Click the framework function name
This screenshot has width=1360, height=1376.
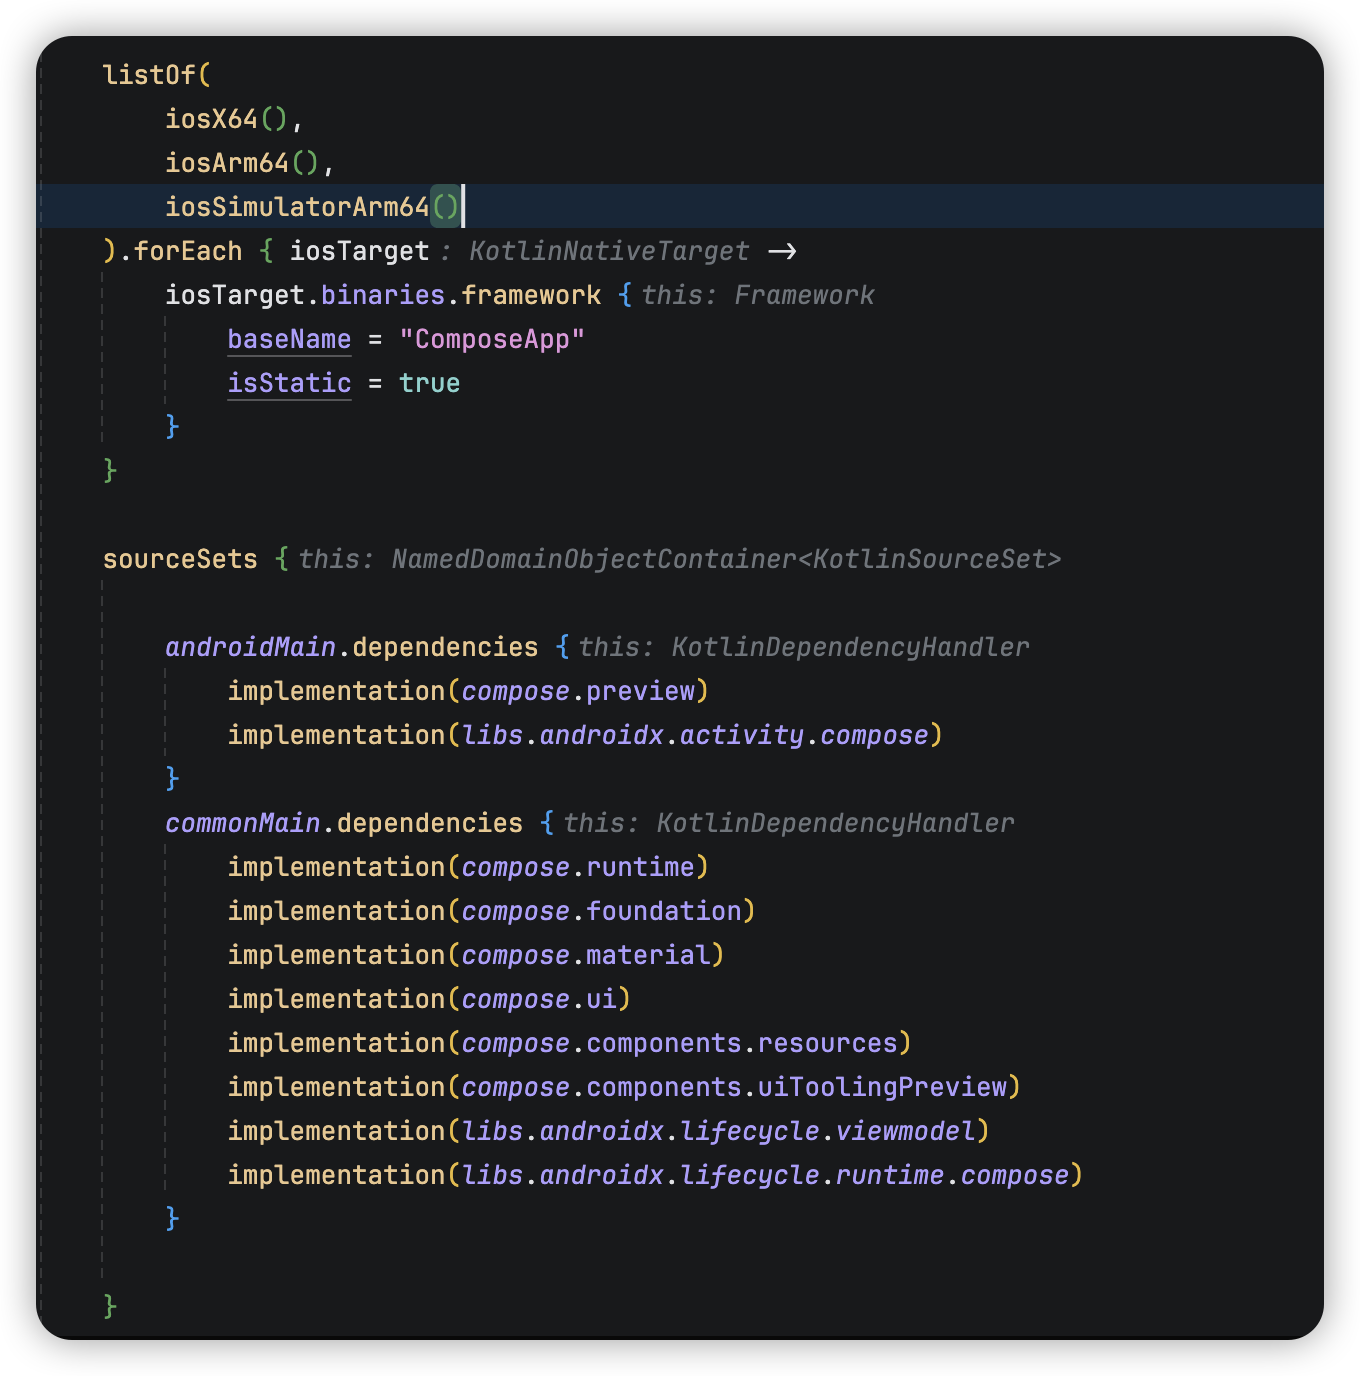tap(531, 295)
